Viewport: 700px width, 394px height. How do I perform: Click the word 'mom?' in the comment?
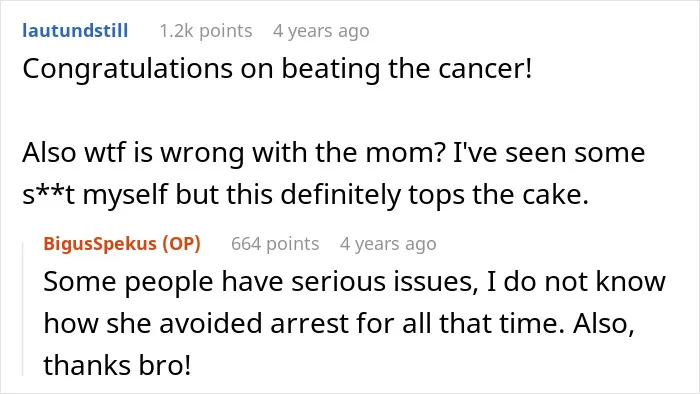[x=405, y=153]
